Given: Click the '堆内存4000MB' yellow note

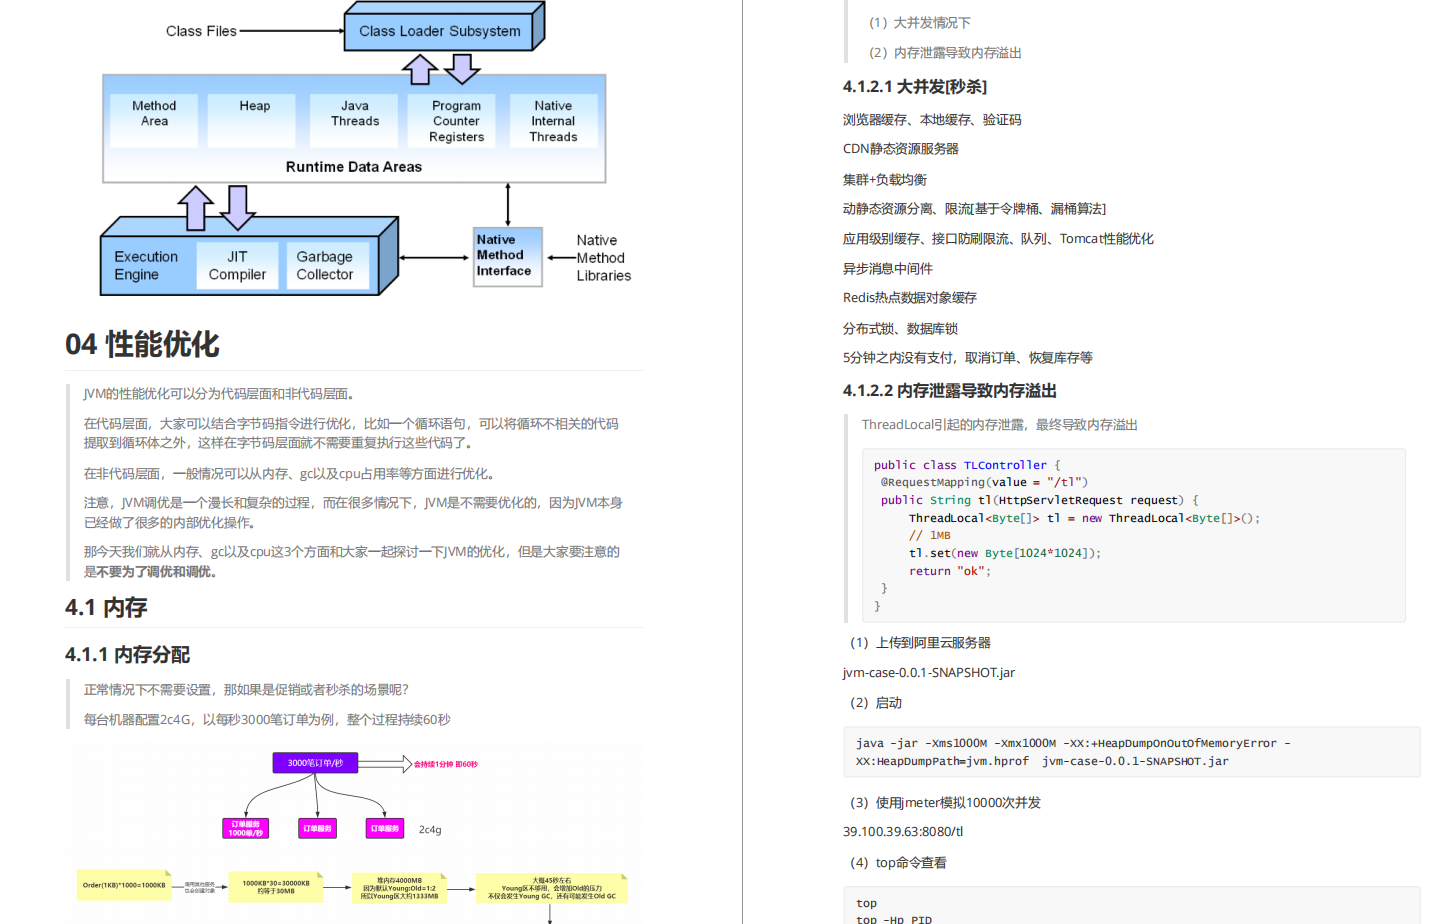Looking at the screenshot, I should [399, 888].
